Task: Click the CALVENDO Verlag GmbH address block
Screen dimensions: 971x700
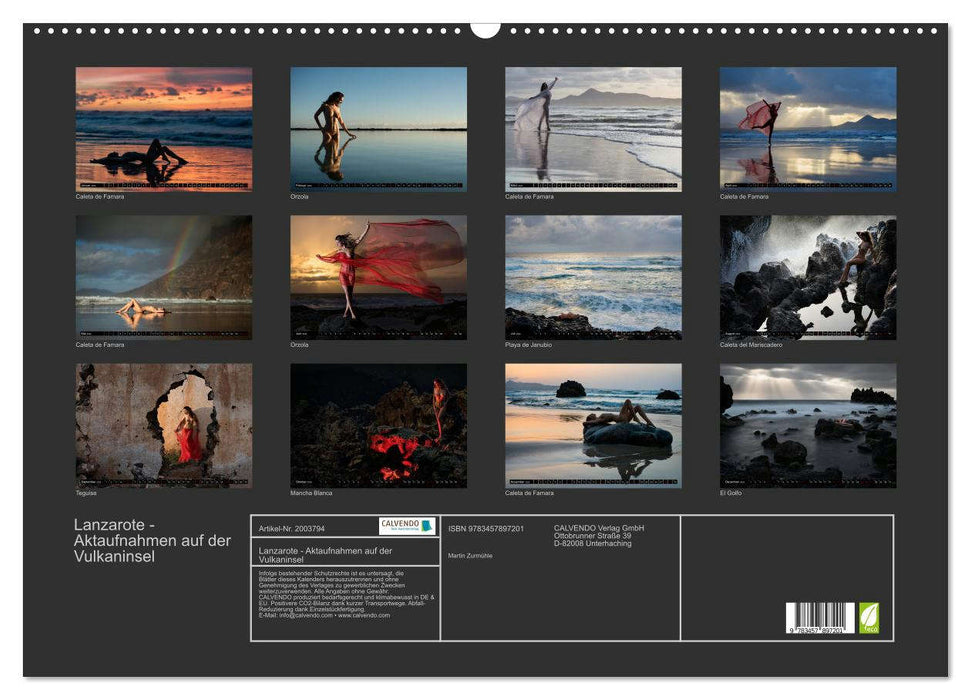Action: (x=599, y=535)
